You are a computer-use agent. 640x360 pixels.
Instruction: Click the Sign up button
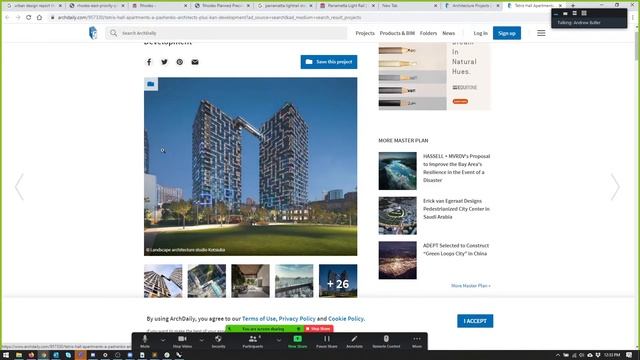[x=507, y=33]
